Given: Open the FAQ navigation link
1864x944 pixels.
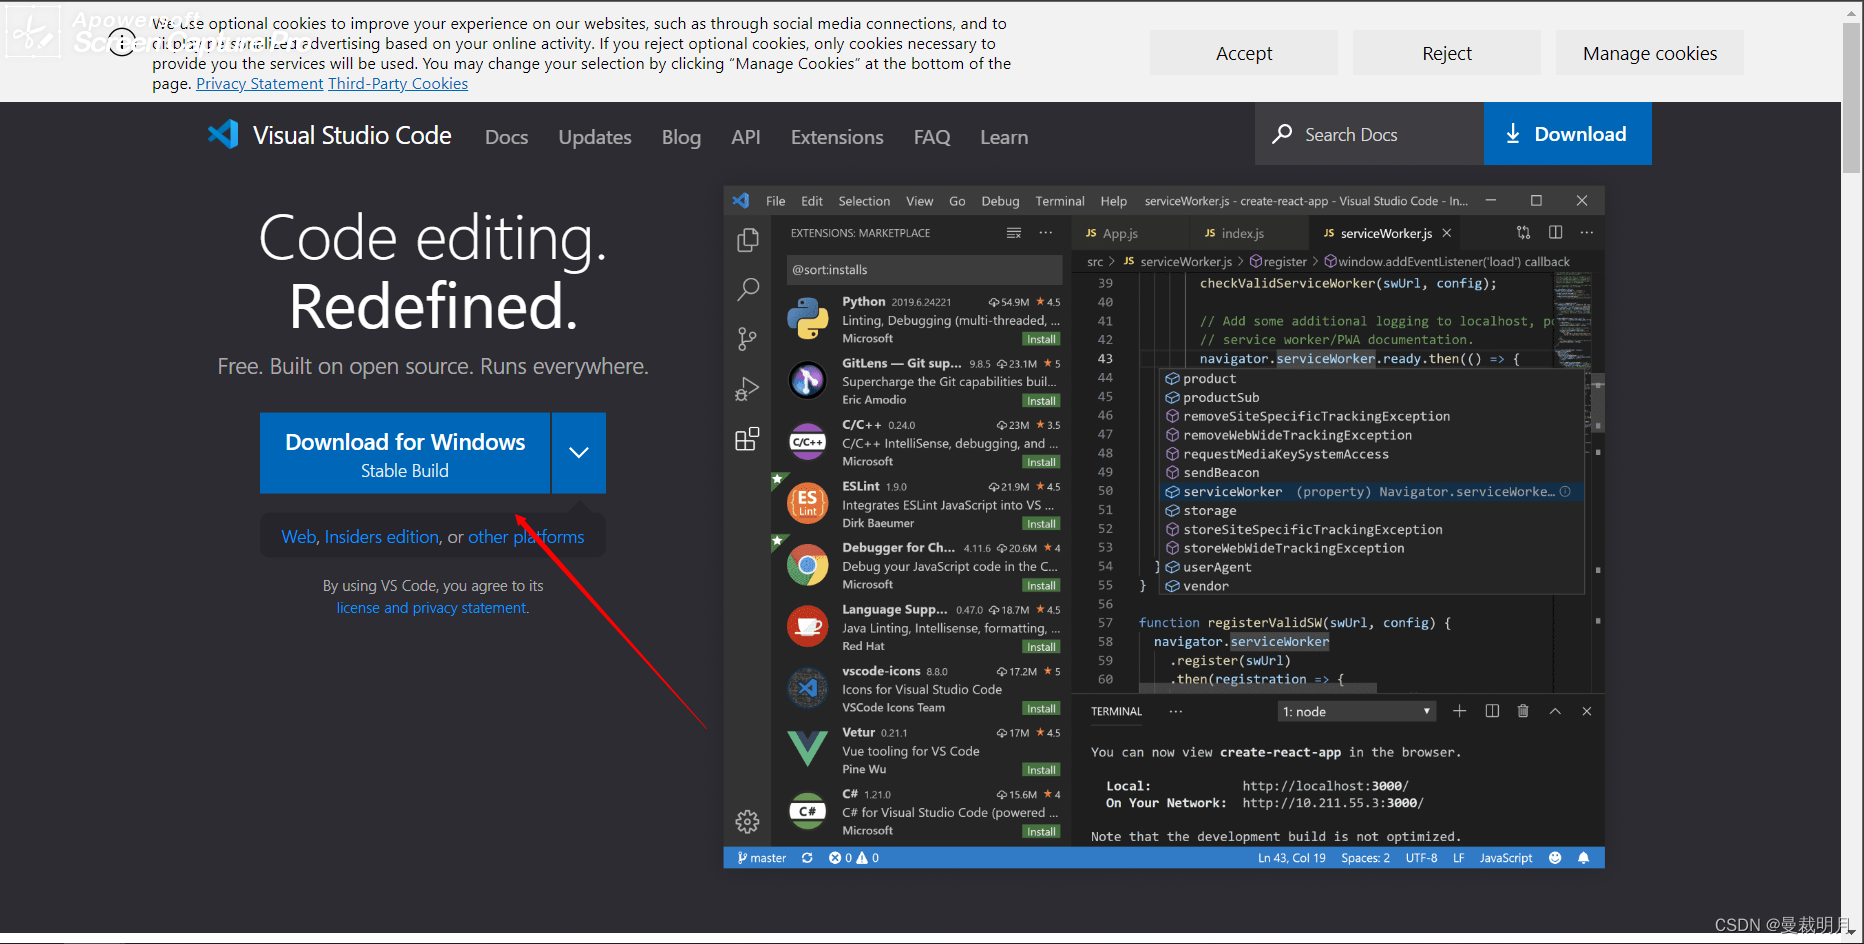Looking at the screenshot, I should 932,137.
